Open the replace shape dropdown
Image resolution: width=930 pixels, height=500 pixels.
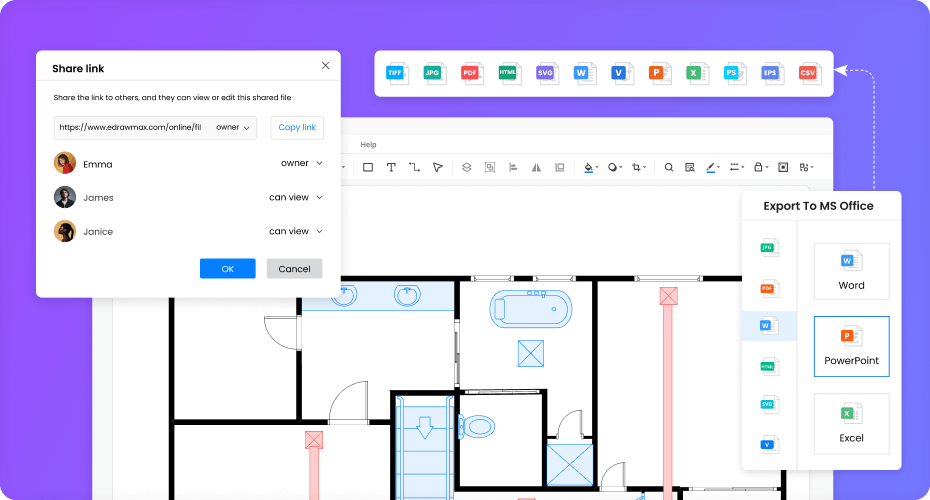click(x=806, y=167)
